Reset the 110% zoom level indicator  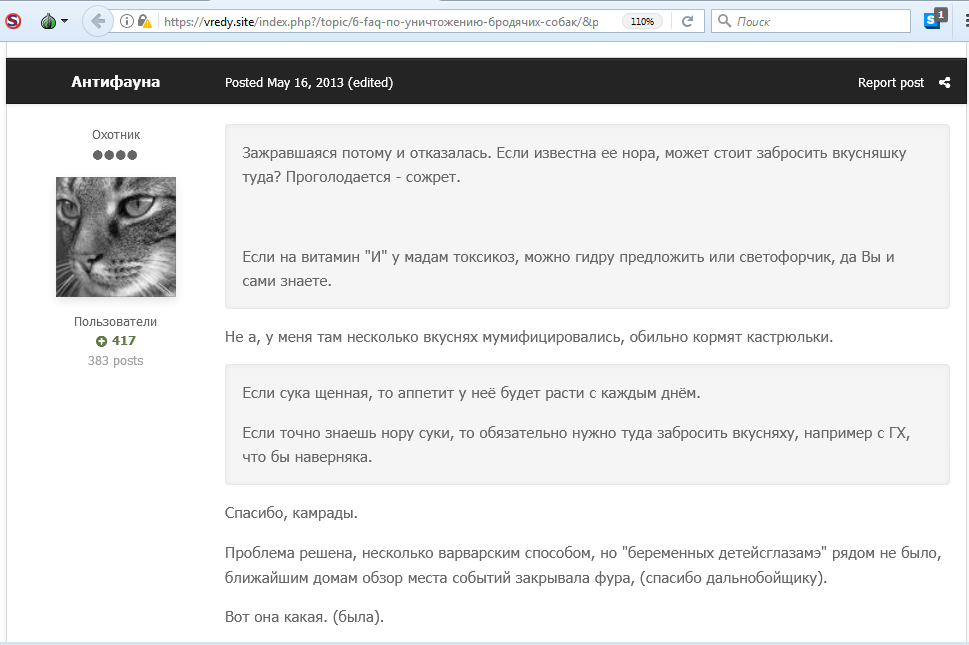(642, 22)
